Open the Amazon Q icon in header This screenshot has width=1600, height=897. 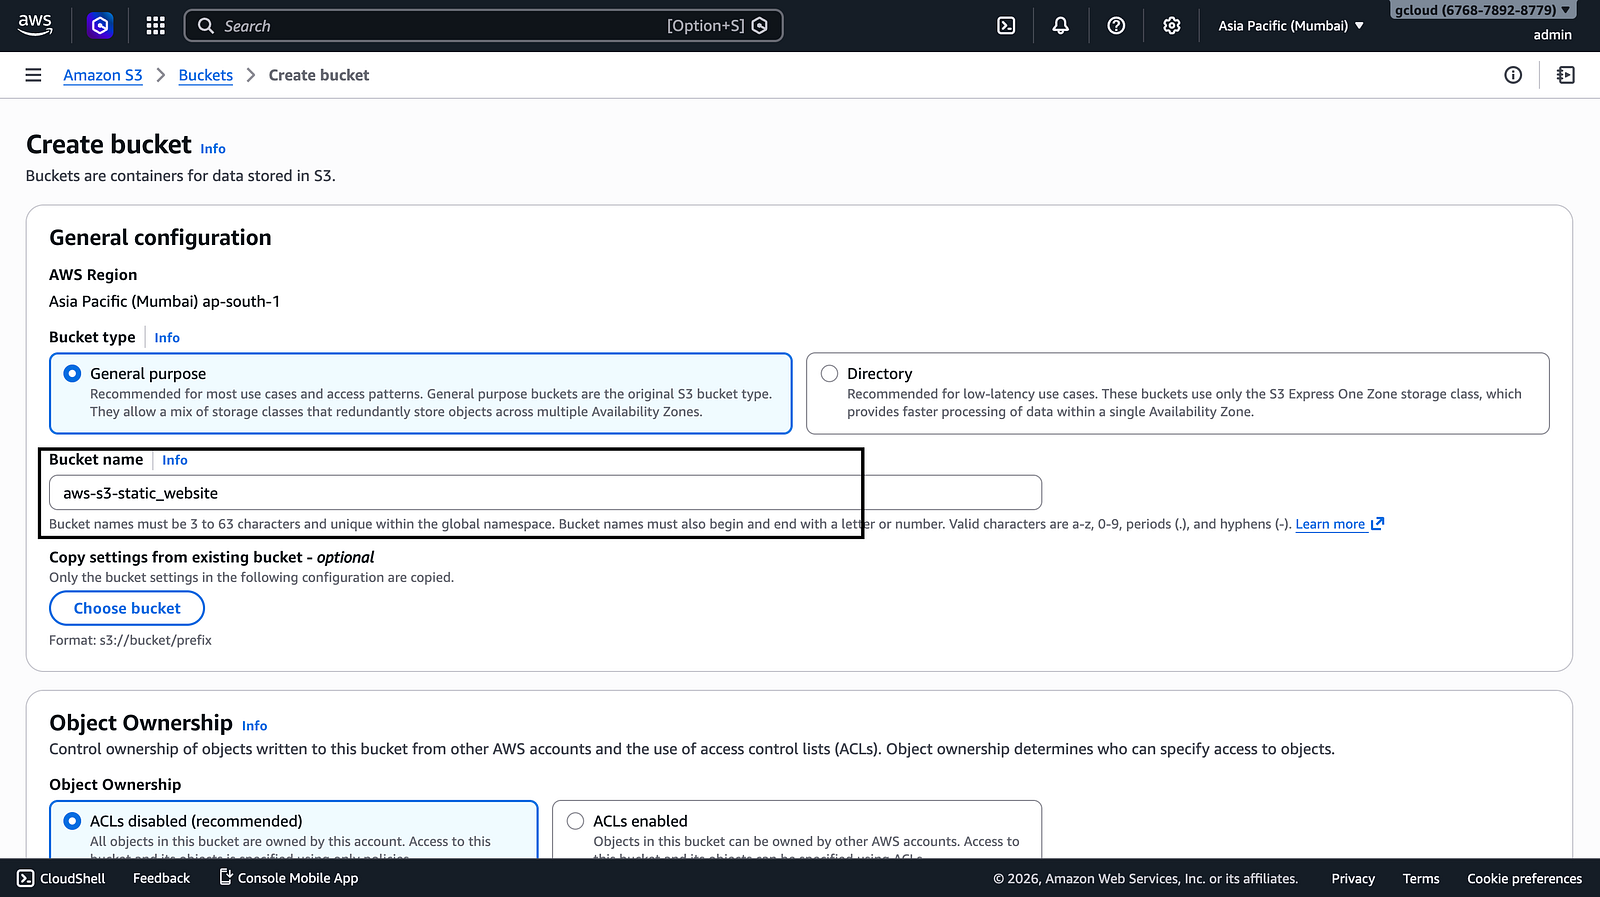100,25
